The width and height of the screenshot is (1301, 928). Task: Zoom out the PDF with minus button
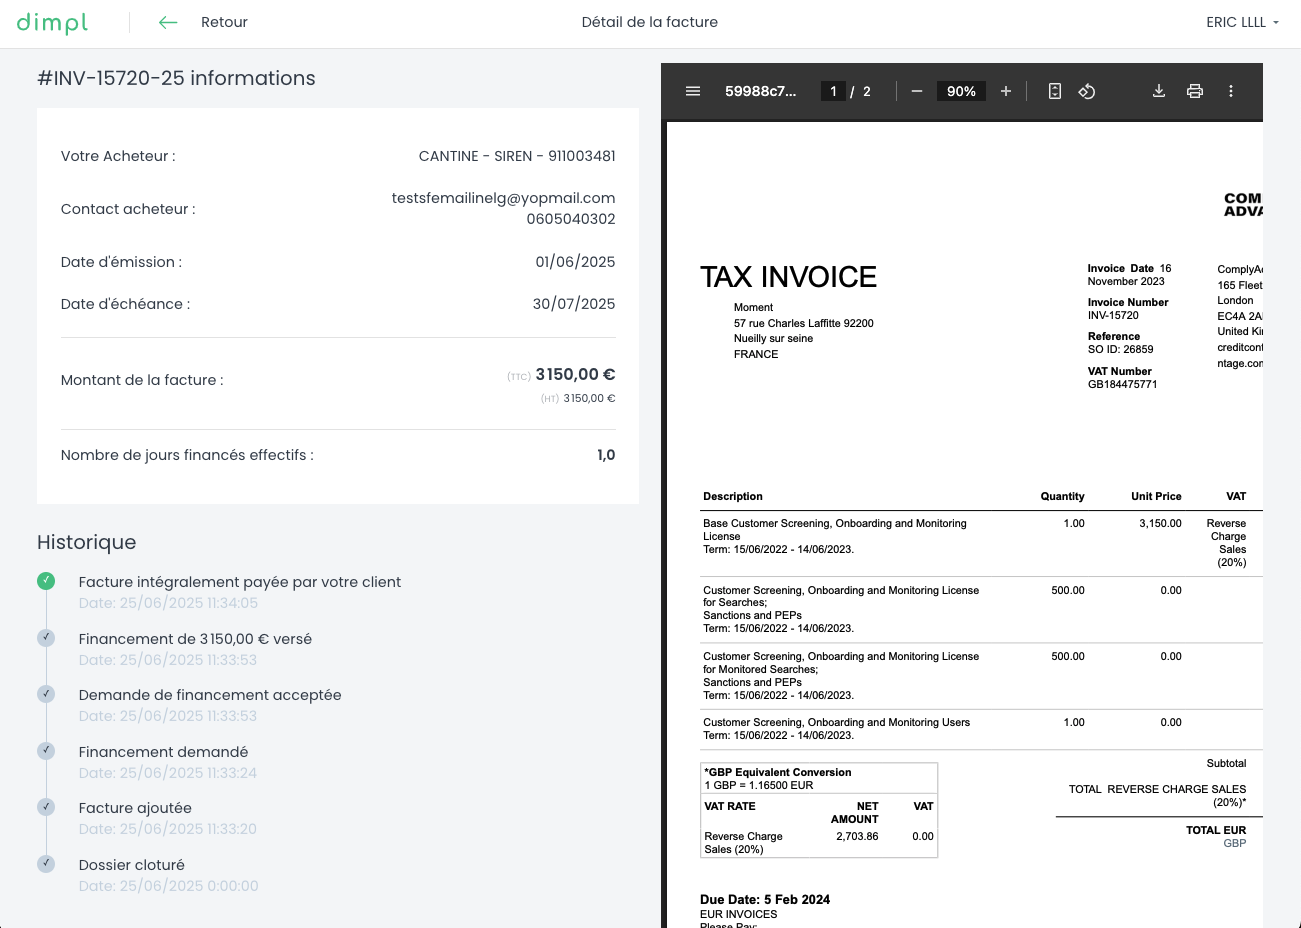pos(917,91)
